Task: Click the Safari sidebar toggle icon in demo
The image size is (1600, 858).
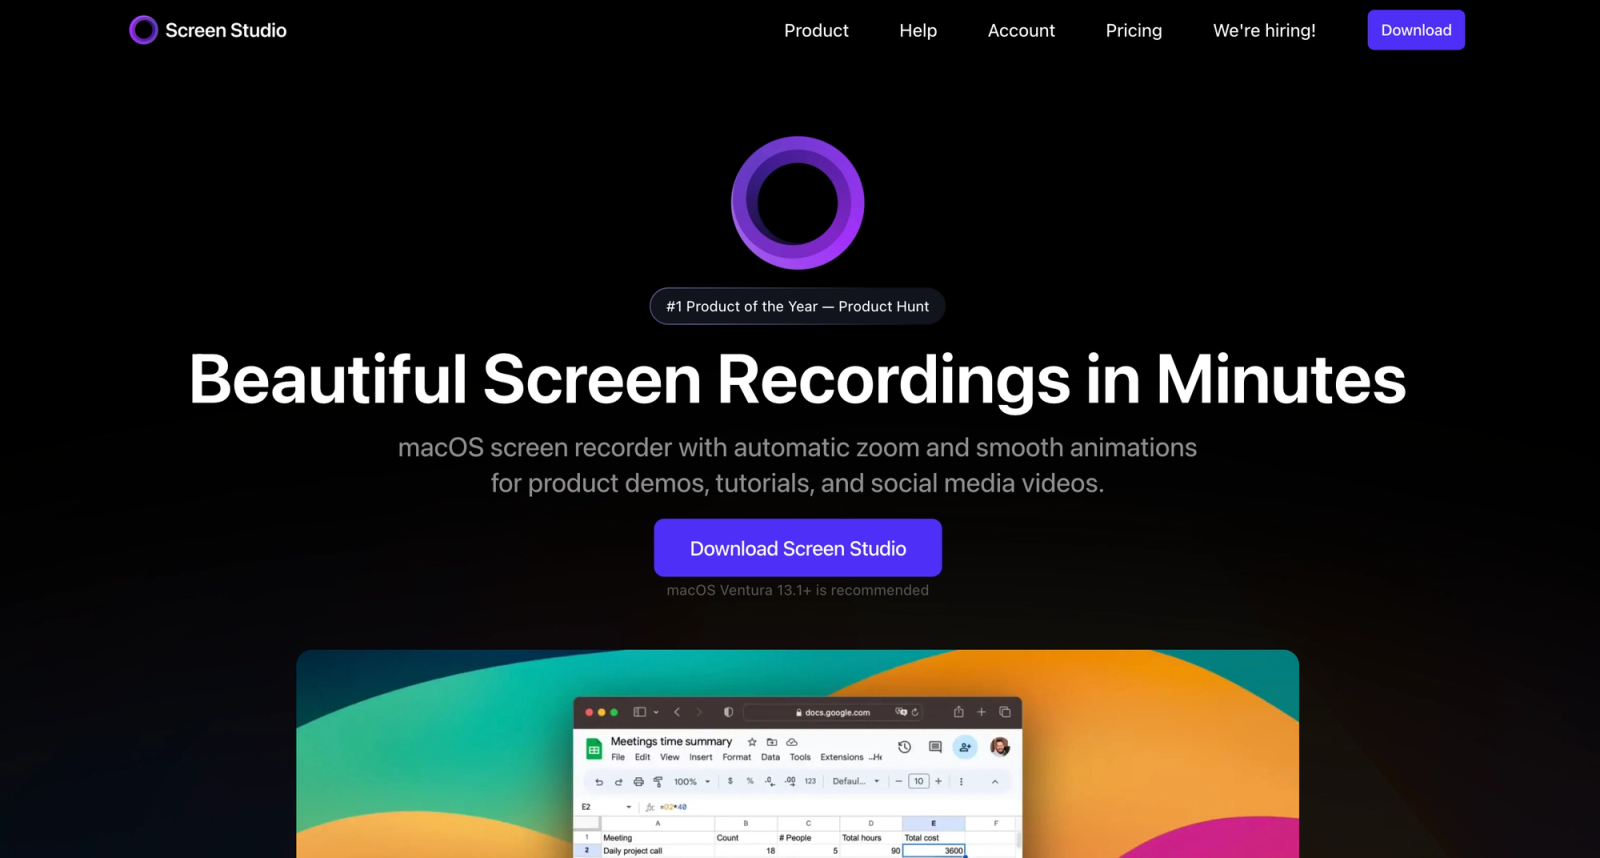Action: 640,712
